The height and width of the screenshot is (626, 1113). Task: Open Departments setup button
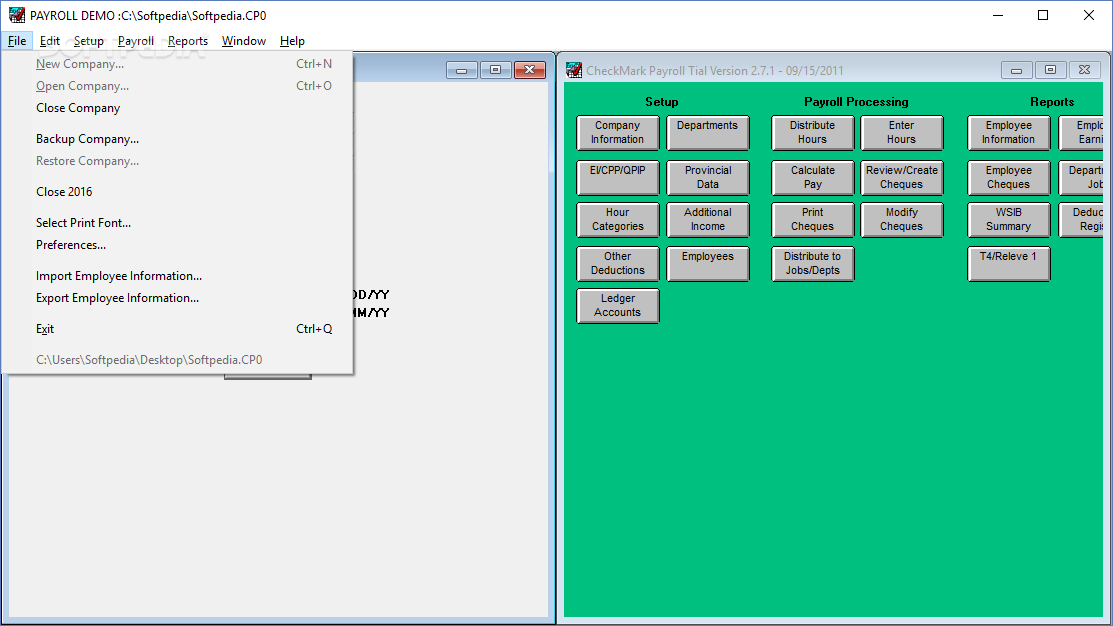[708, 133]
